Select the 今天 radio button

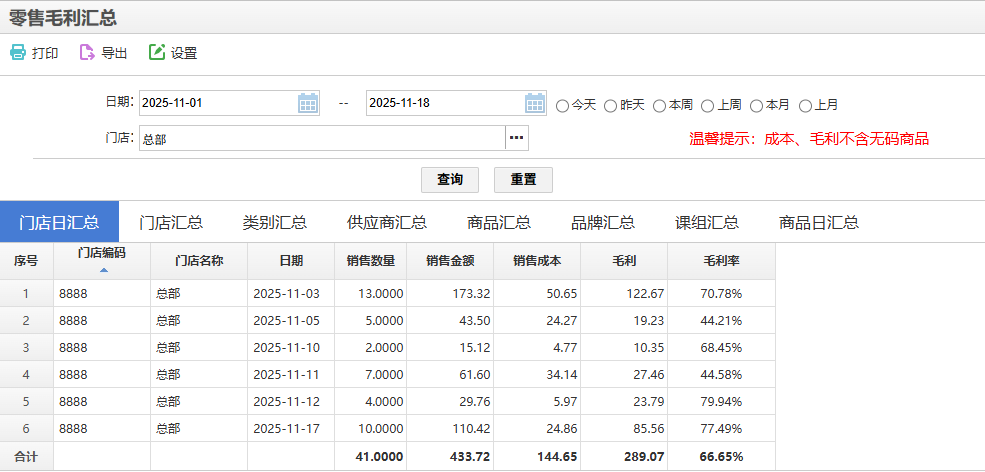tap(562, 105)
